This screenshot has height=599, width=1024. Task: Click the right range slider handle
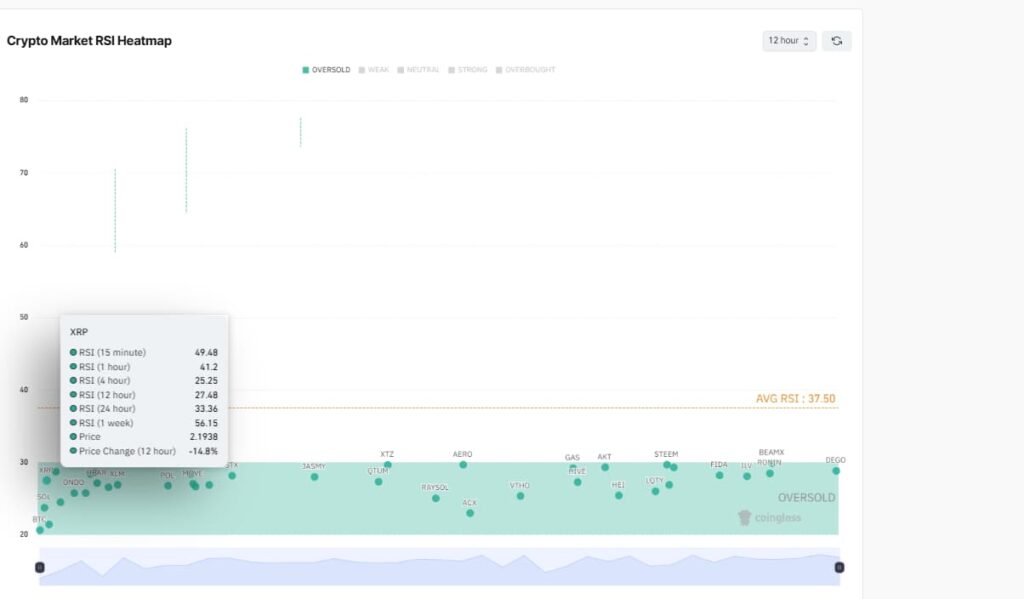[839, 567]
